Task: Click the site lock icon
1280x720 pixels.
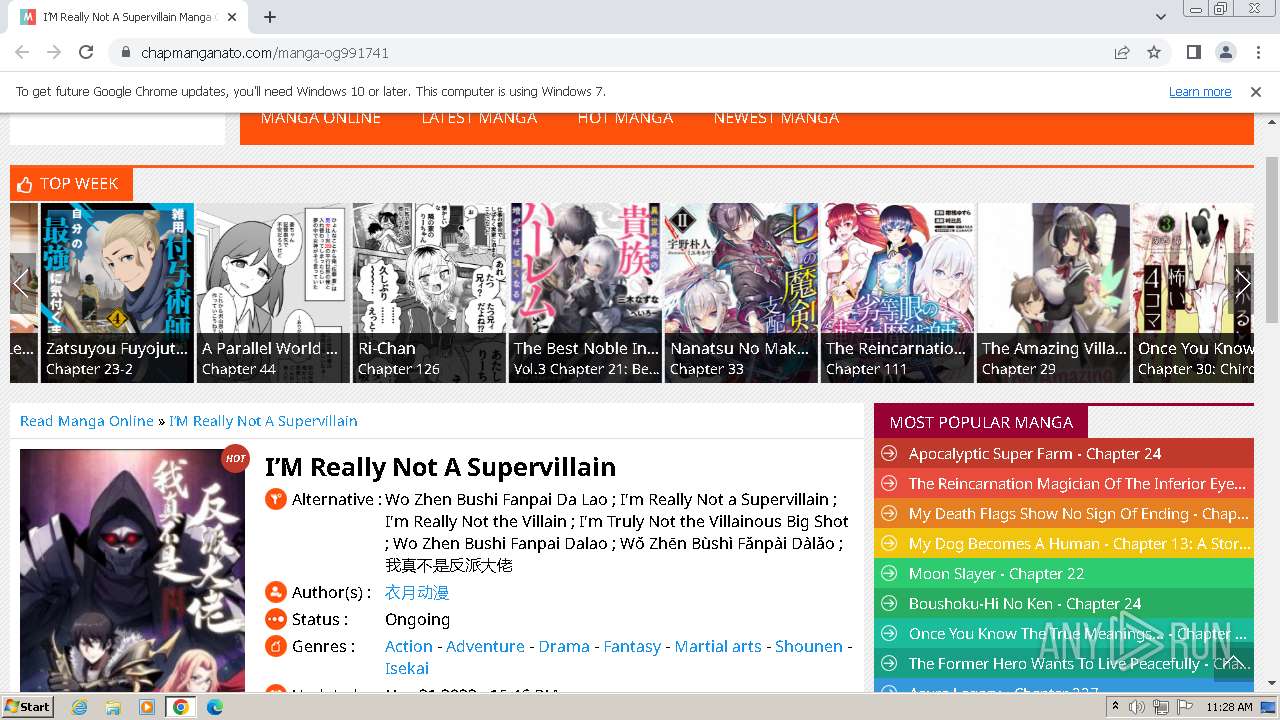Action: [125, 52]
